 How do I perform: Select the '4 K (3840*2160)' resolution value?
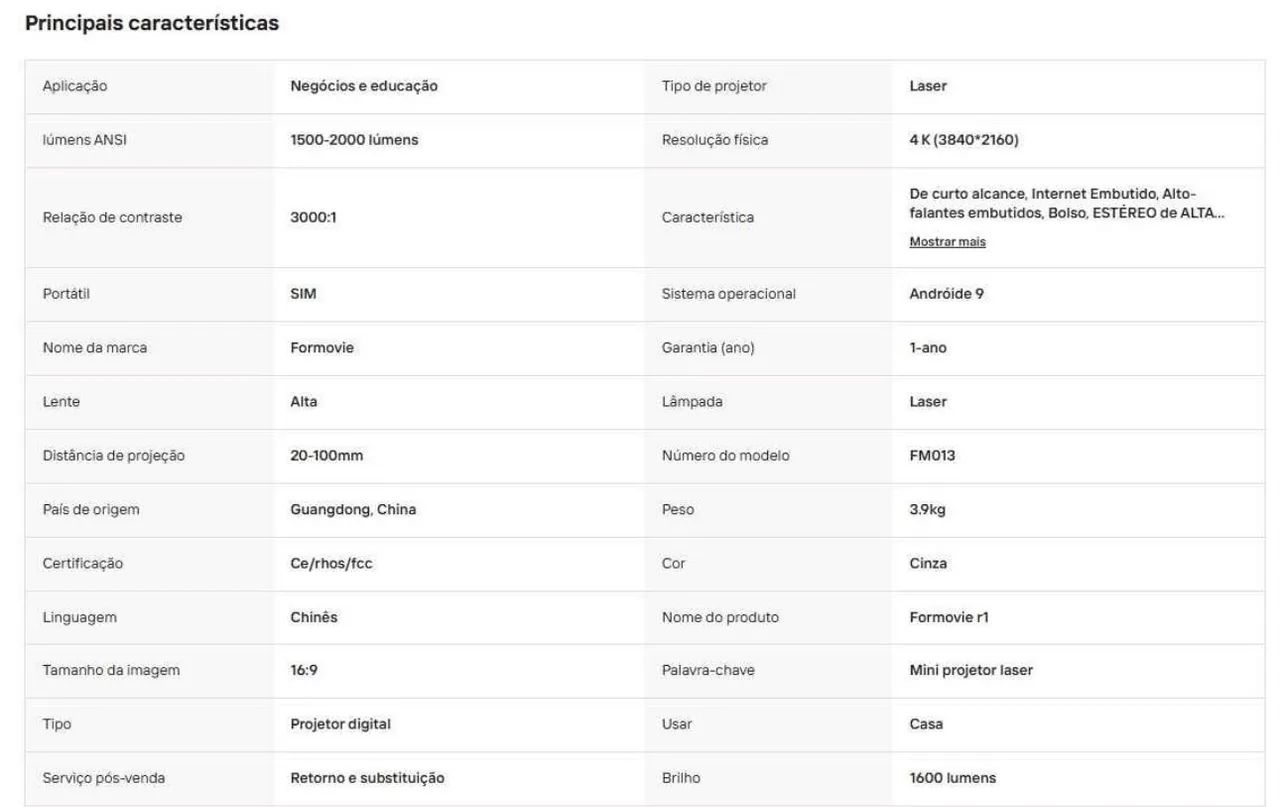(x=964, y=140)
